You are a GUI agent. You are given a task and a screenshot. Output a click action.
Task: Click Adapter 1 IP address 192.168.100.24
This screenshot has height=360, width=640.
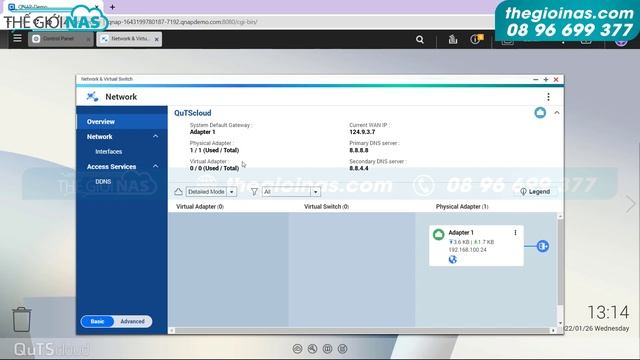click(x=468, y=250)
